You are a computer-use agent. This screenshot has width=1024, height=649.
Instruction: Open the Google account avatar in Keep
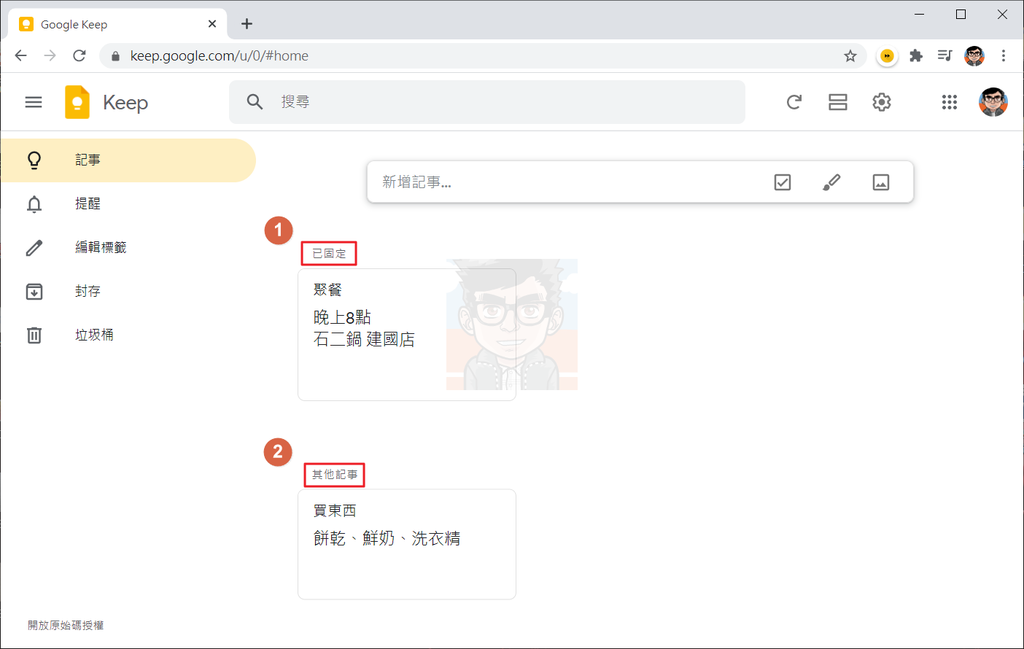tap(993, 103)
